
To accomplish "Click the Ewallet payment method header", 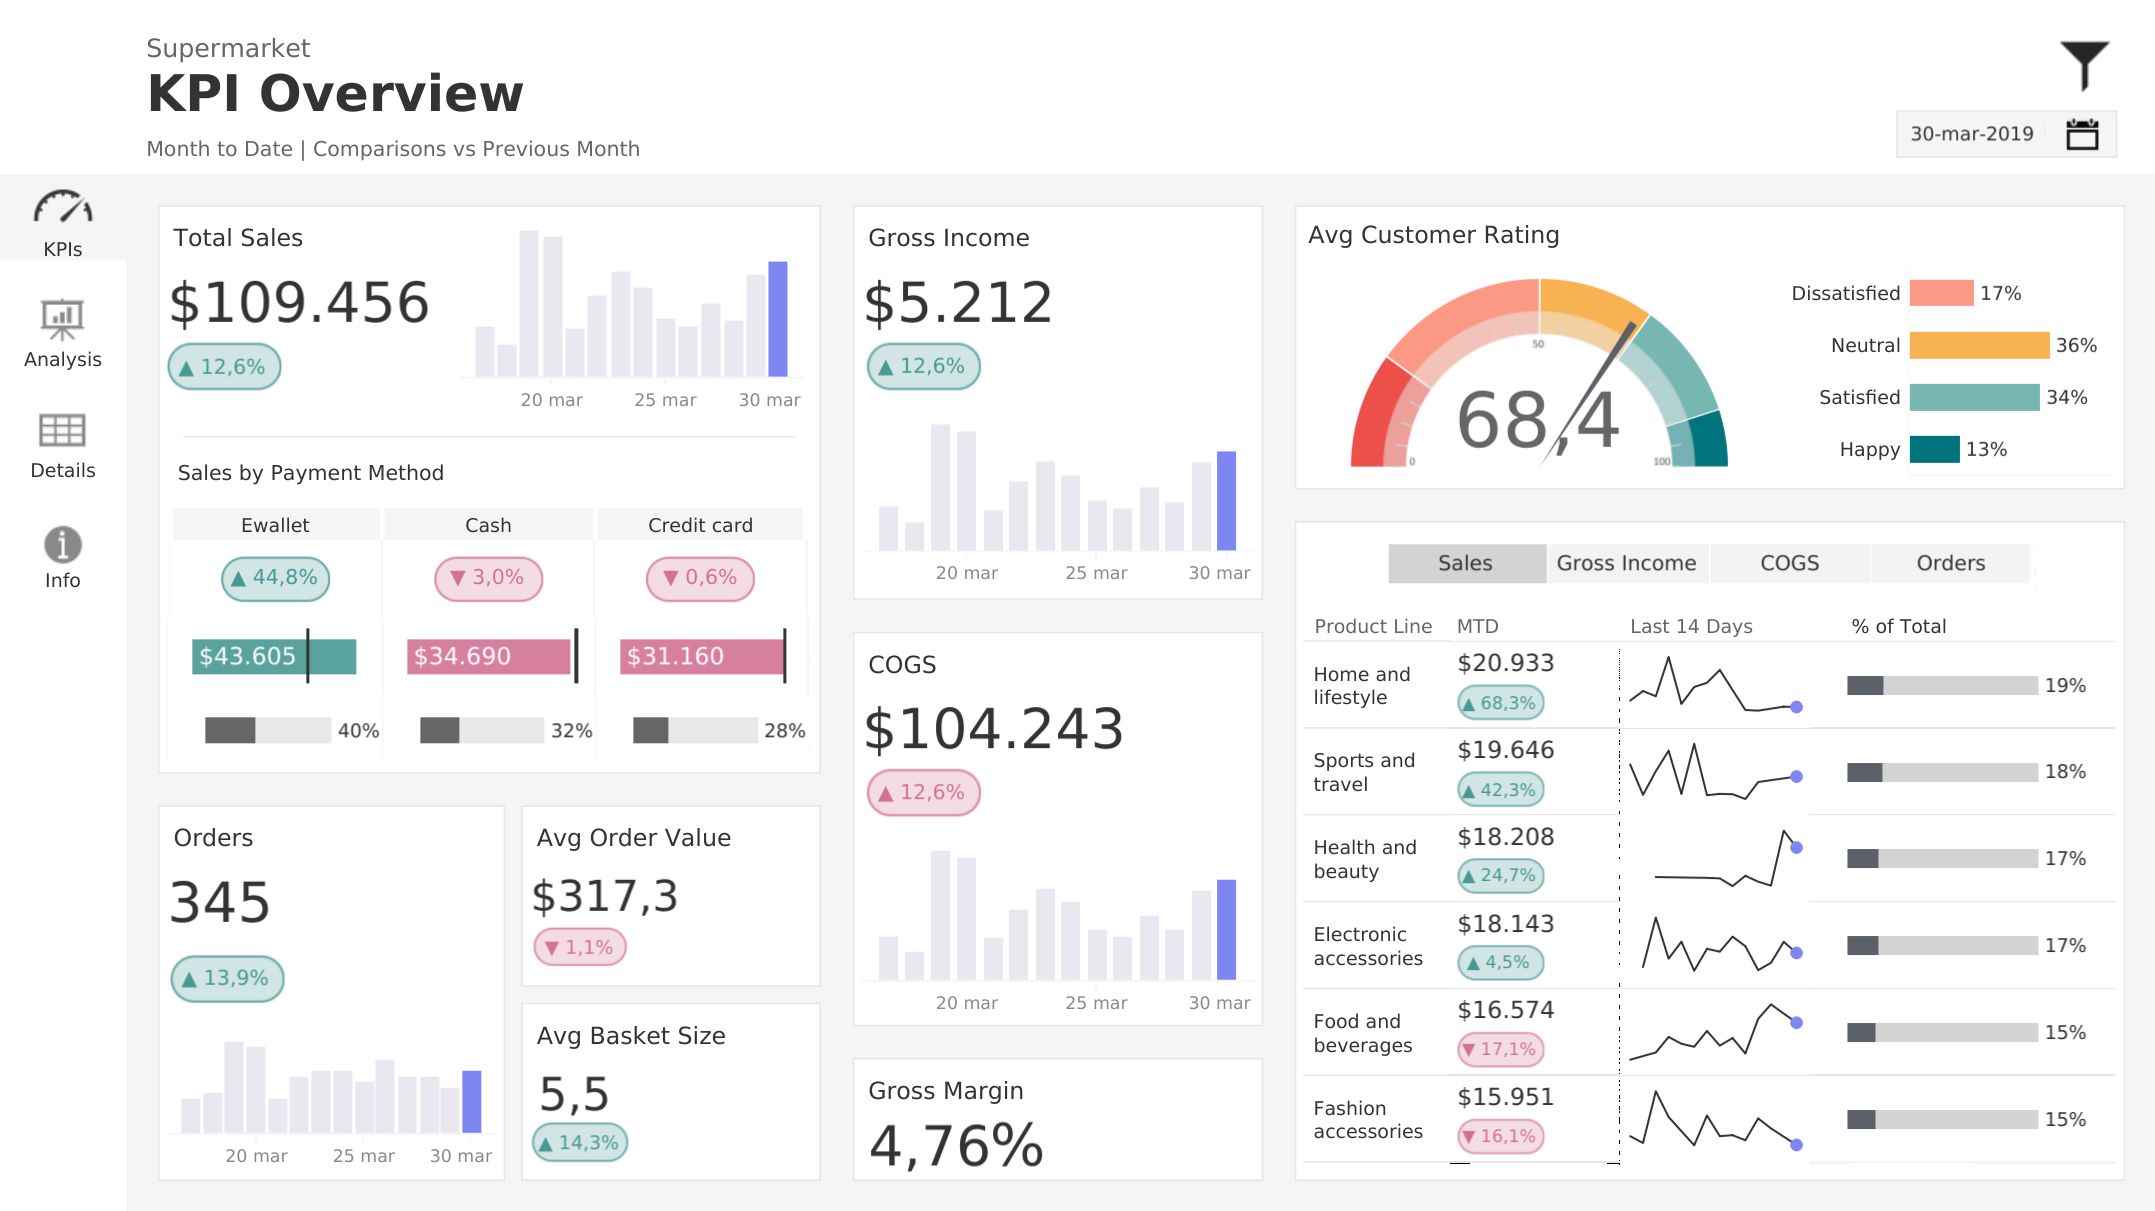I will 275,525.
